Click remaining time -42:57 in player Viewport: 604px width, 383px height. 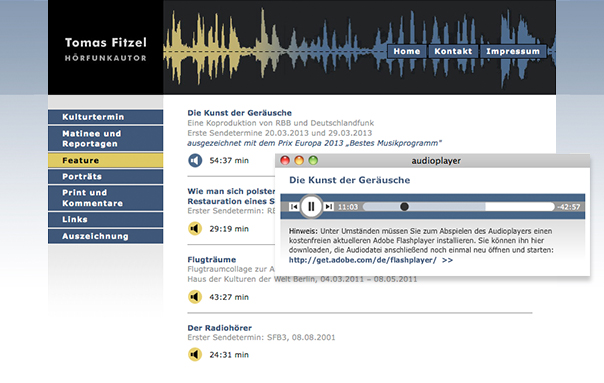point(569,207)
